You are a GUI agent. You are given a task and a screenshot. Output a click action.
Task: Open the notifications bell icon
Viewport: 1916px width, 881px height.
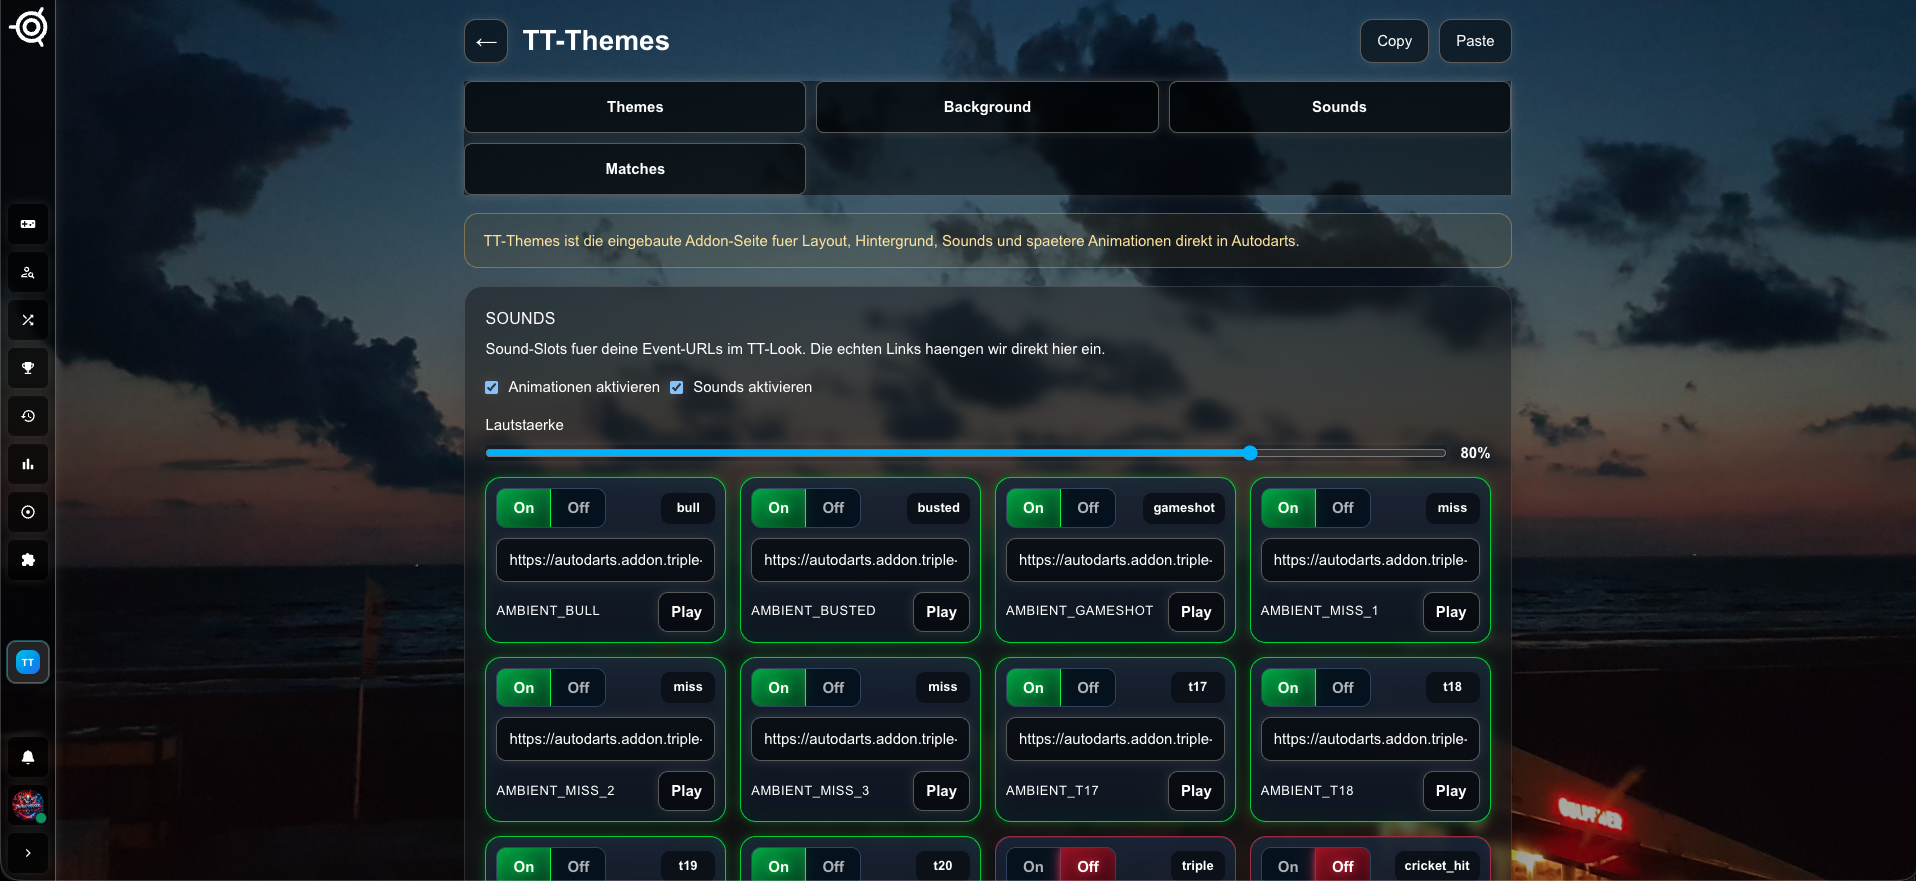[28, 757]
